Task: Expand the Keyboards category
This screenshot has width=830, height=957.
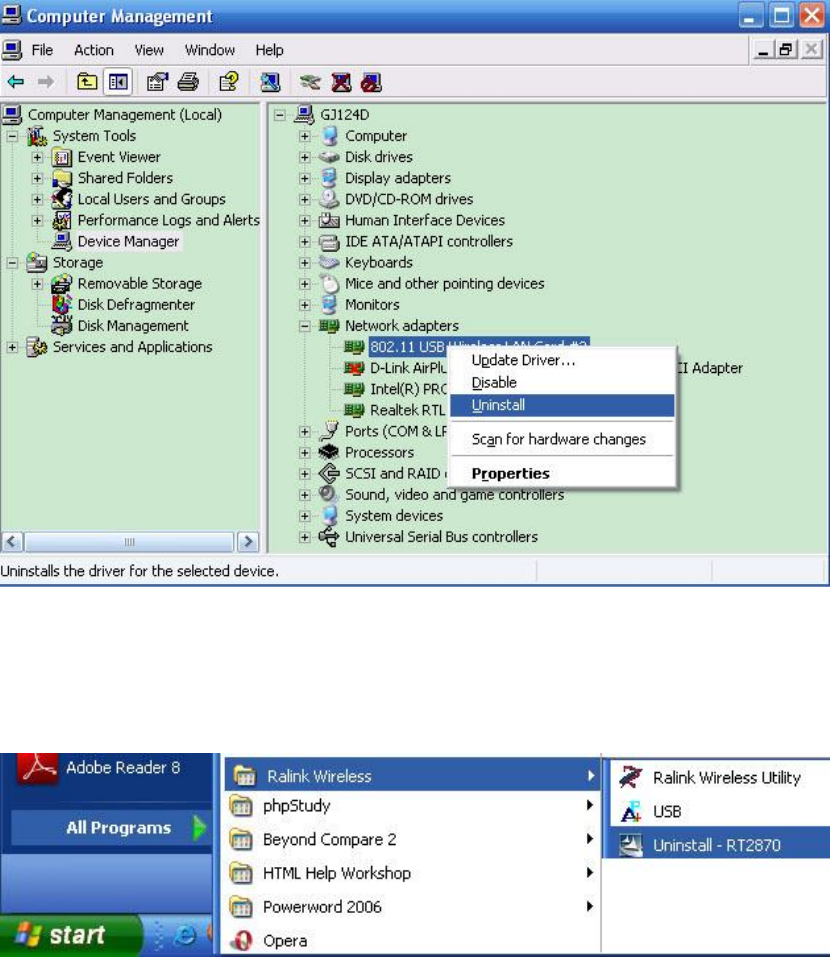Action: (x=305, y=263)
